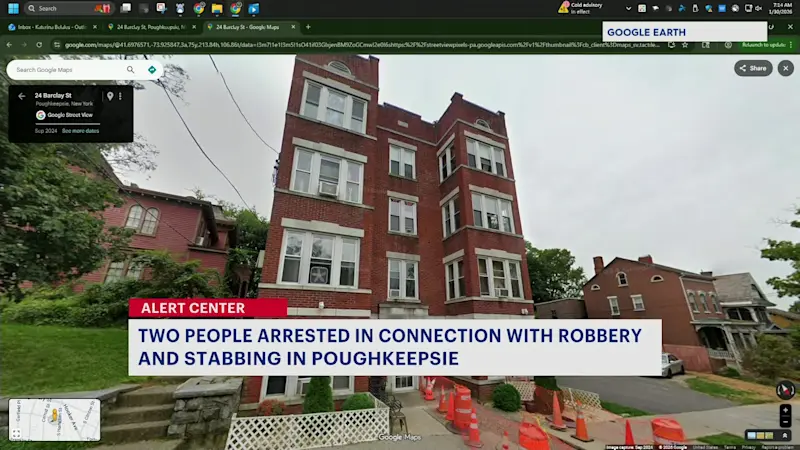Click inside the Search Google Maps field
The height and width of the screenshot is (450, 800).
tap(69, 70)
